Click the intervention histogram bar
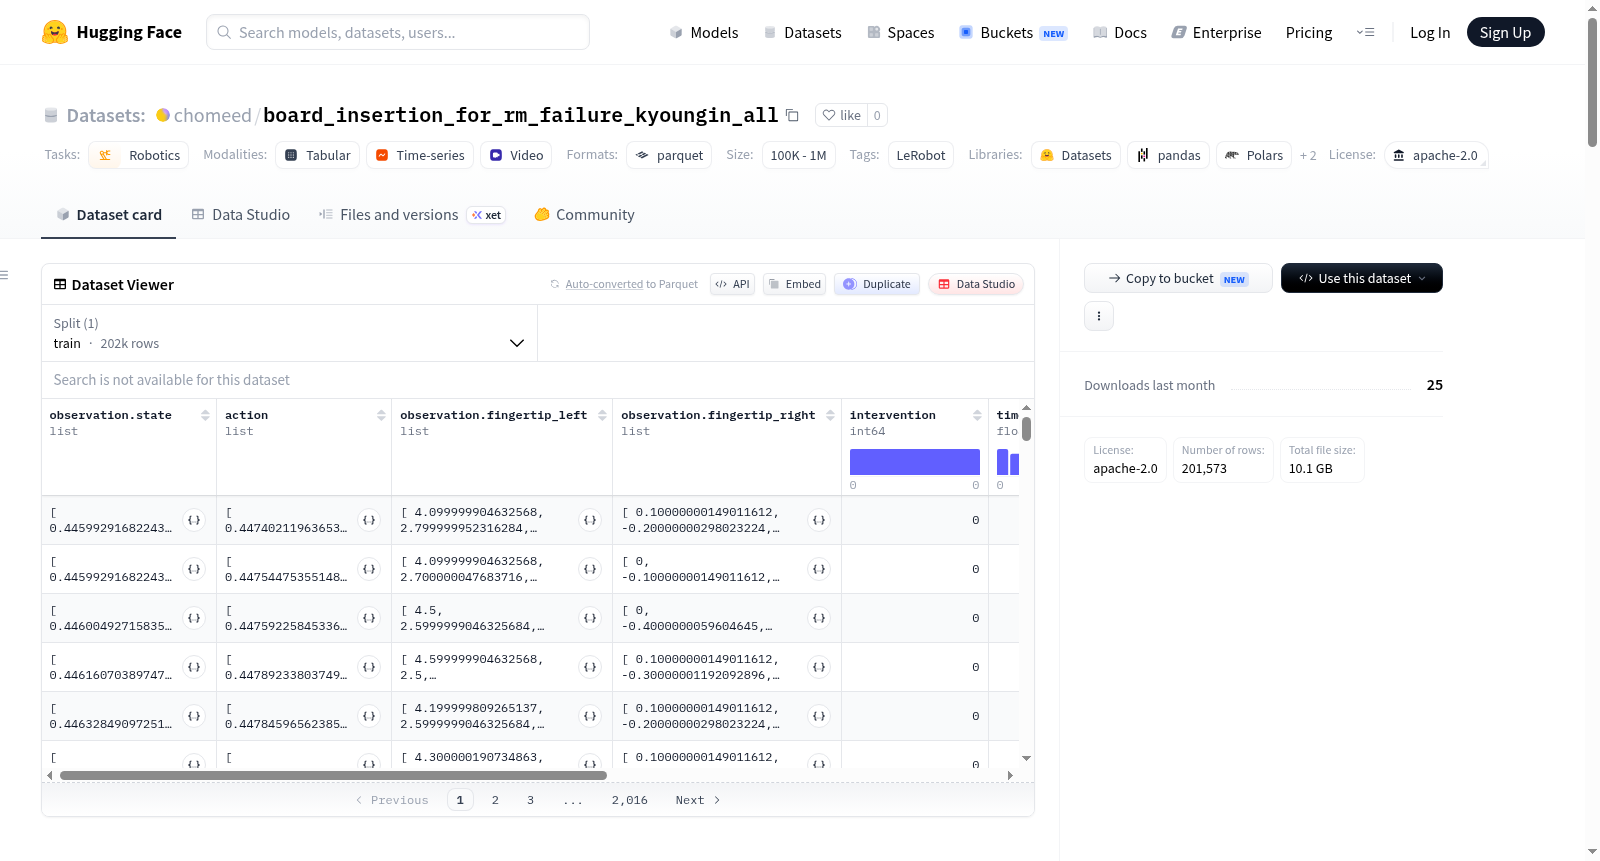Screen dimensions: 1600x861 point(915,461)
